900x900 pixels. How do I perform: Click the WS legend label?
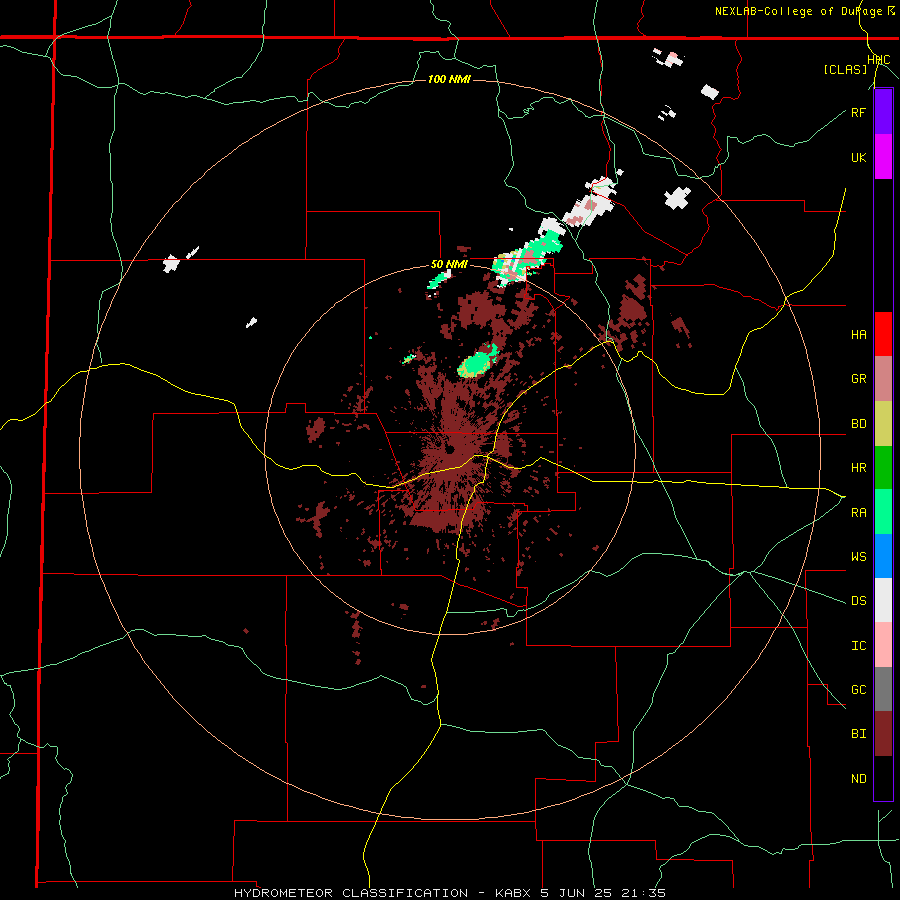858,557
